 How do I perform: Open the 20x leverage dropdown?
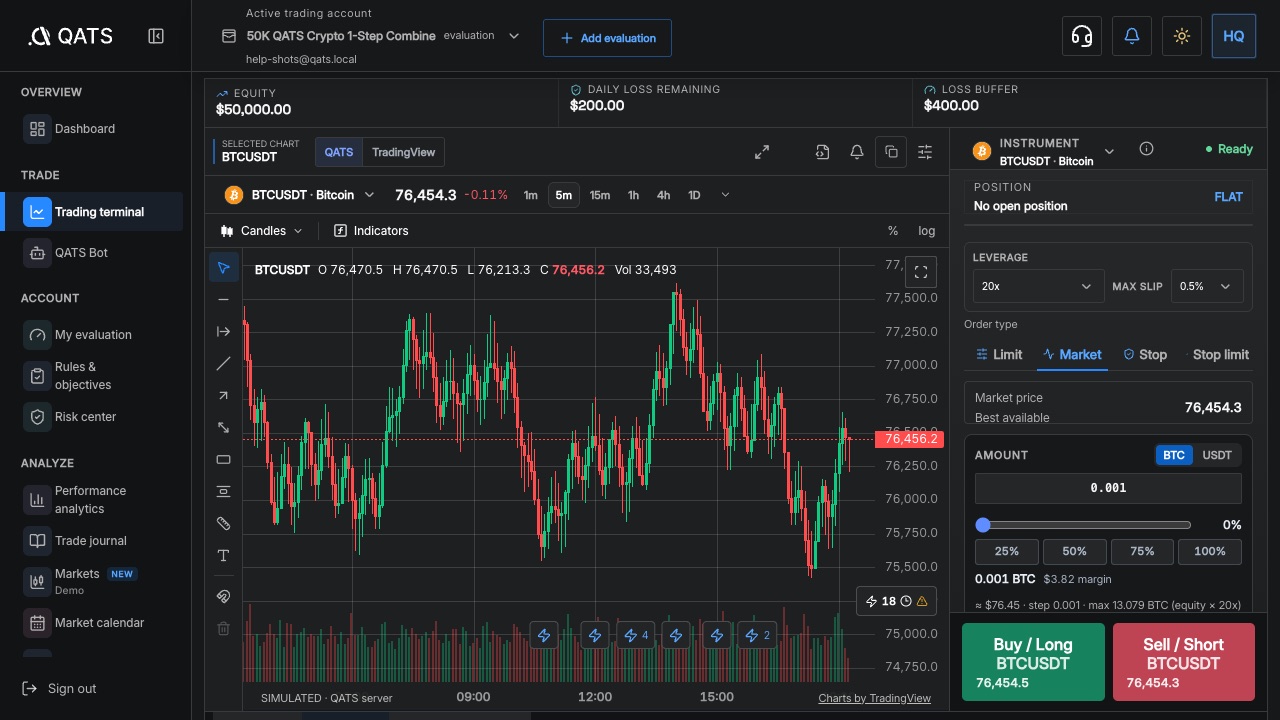pos(1038,286)
